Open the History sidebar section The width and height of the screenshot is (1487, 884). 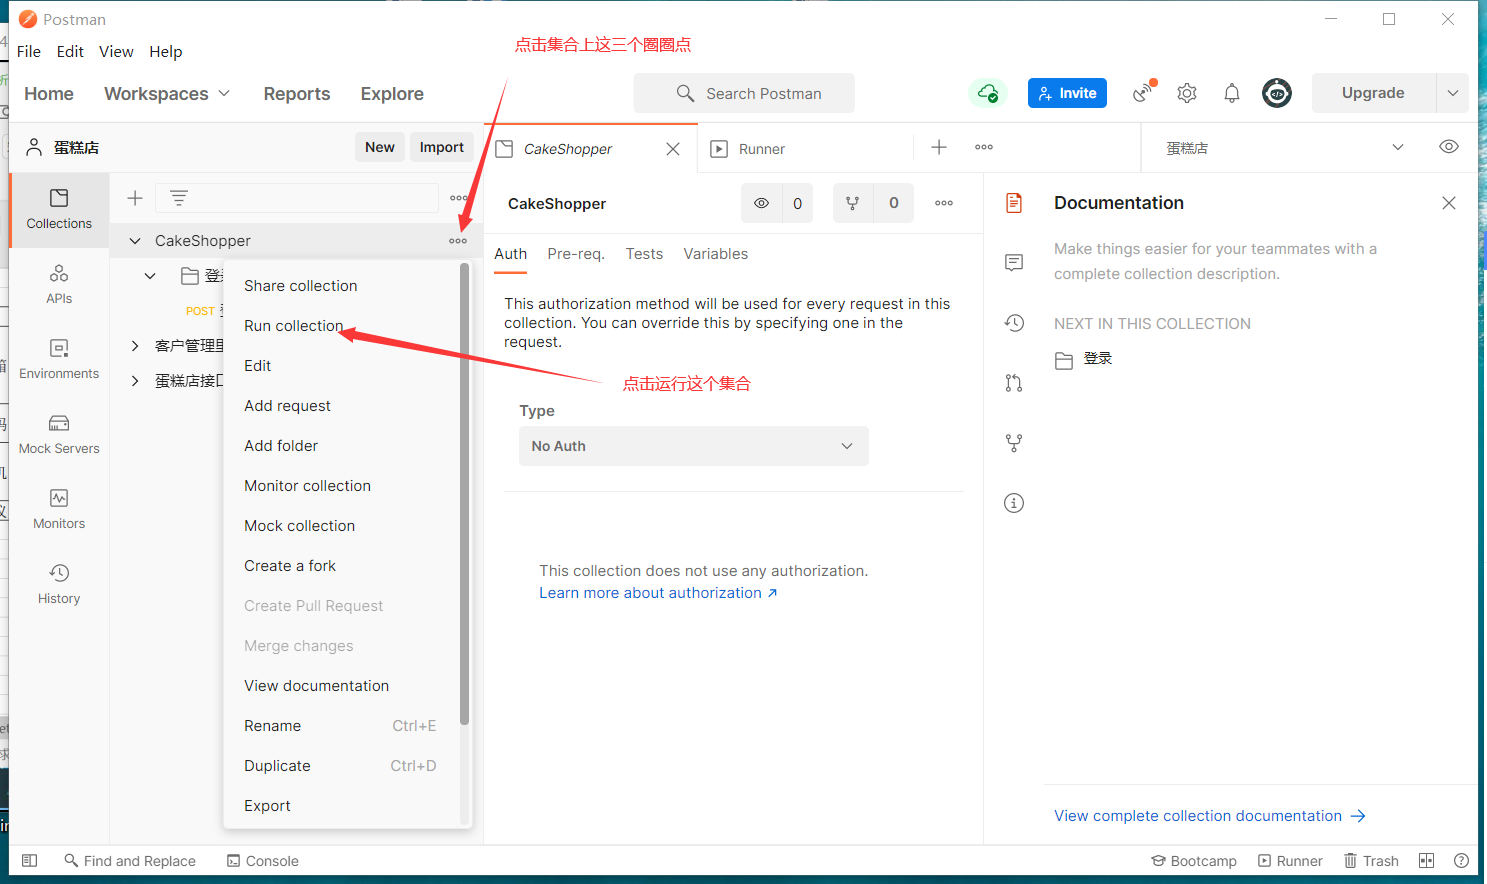click(x=59, y=584)
